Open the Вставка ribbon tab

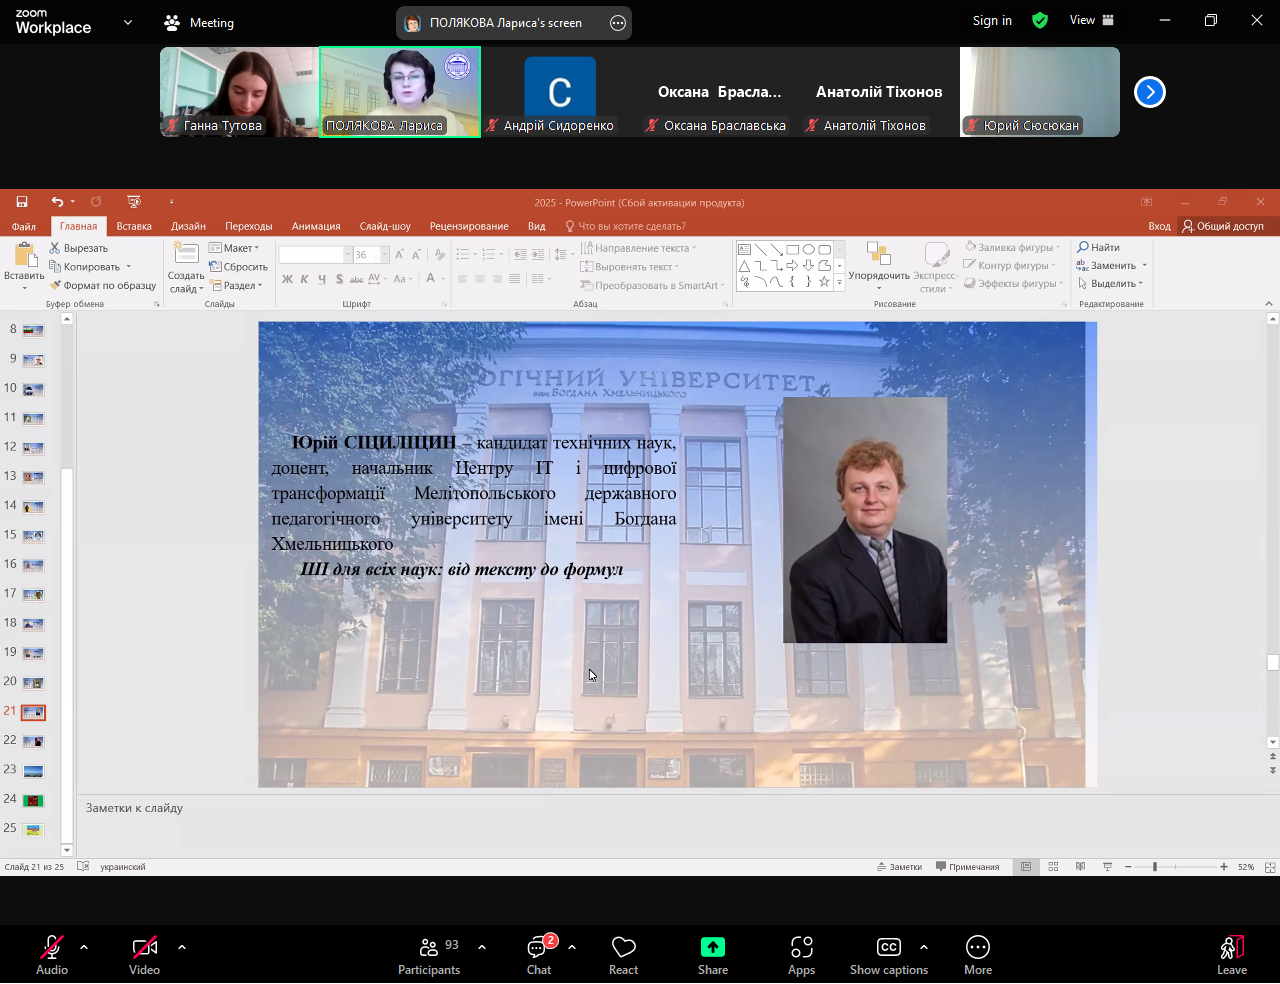point(134,226)
